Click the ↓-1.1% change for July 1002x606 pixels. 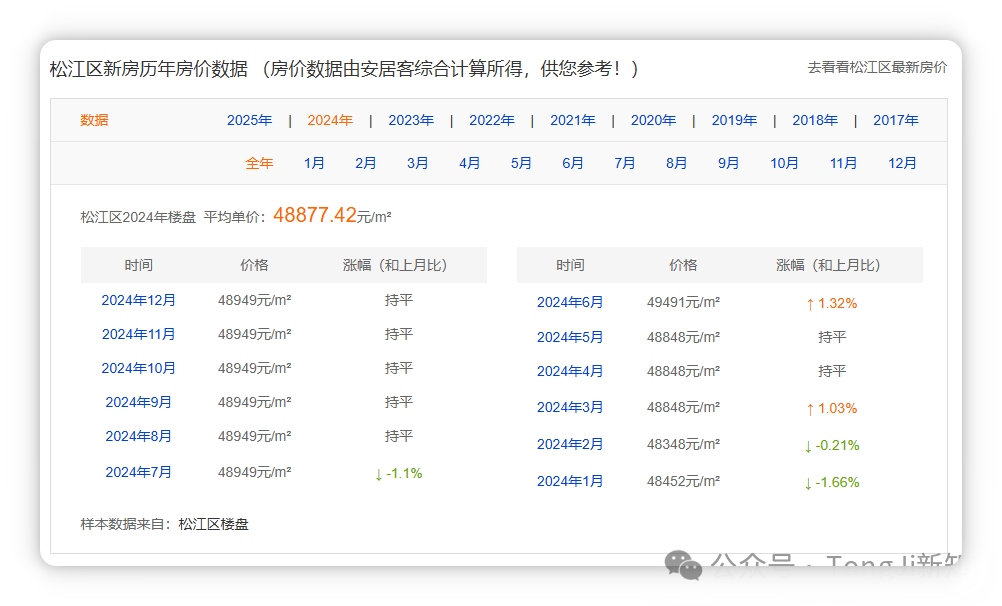(x=398, y=474)
